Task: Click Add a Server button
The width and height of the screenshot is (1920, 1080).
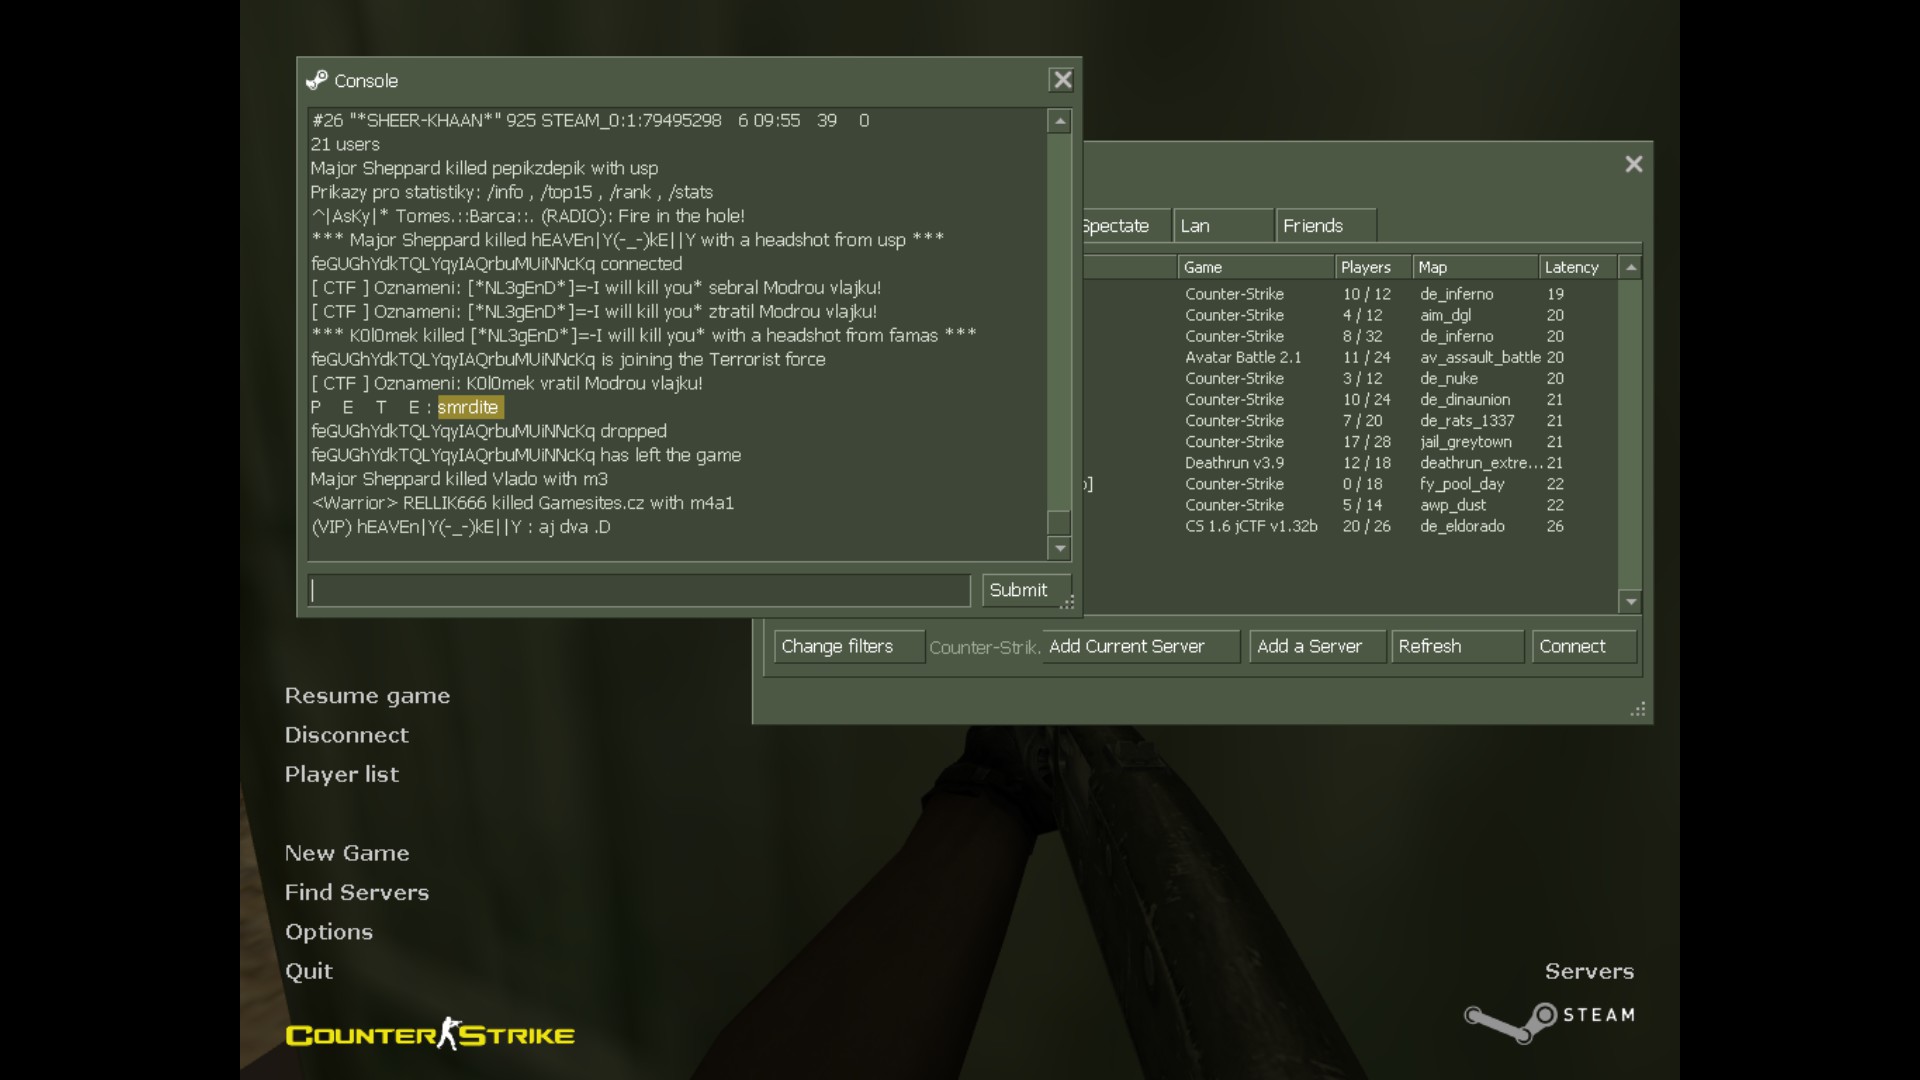Action: click(1317, 647)
